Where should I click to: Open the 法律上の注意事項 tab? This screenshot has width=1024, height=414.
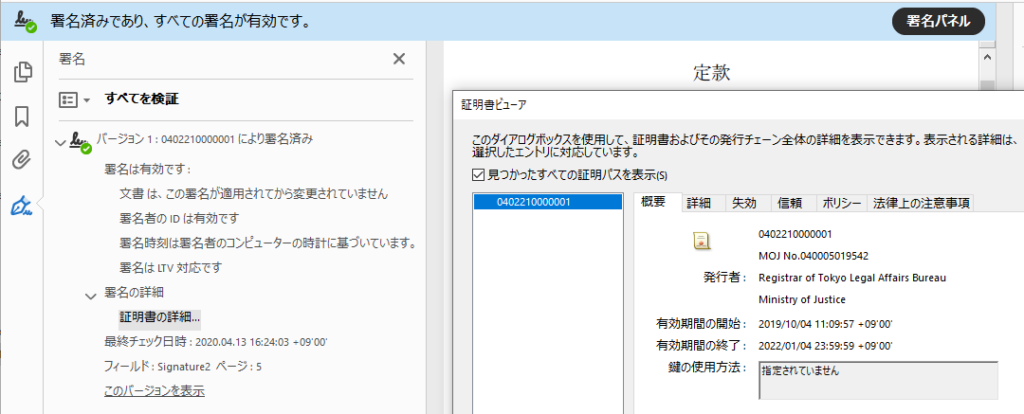pos(919,202)
